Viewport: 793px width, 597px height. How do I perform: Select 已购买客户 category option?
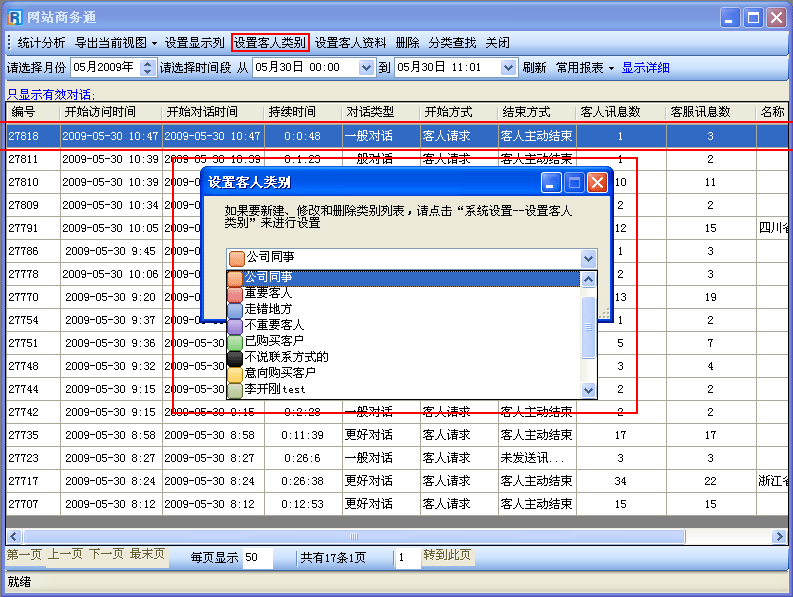click(273, 341)
